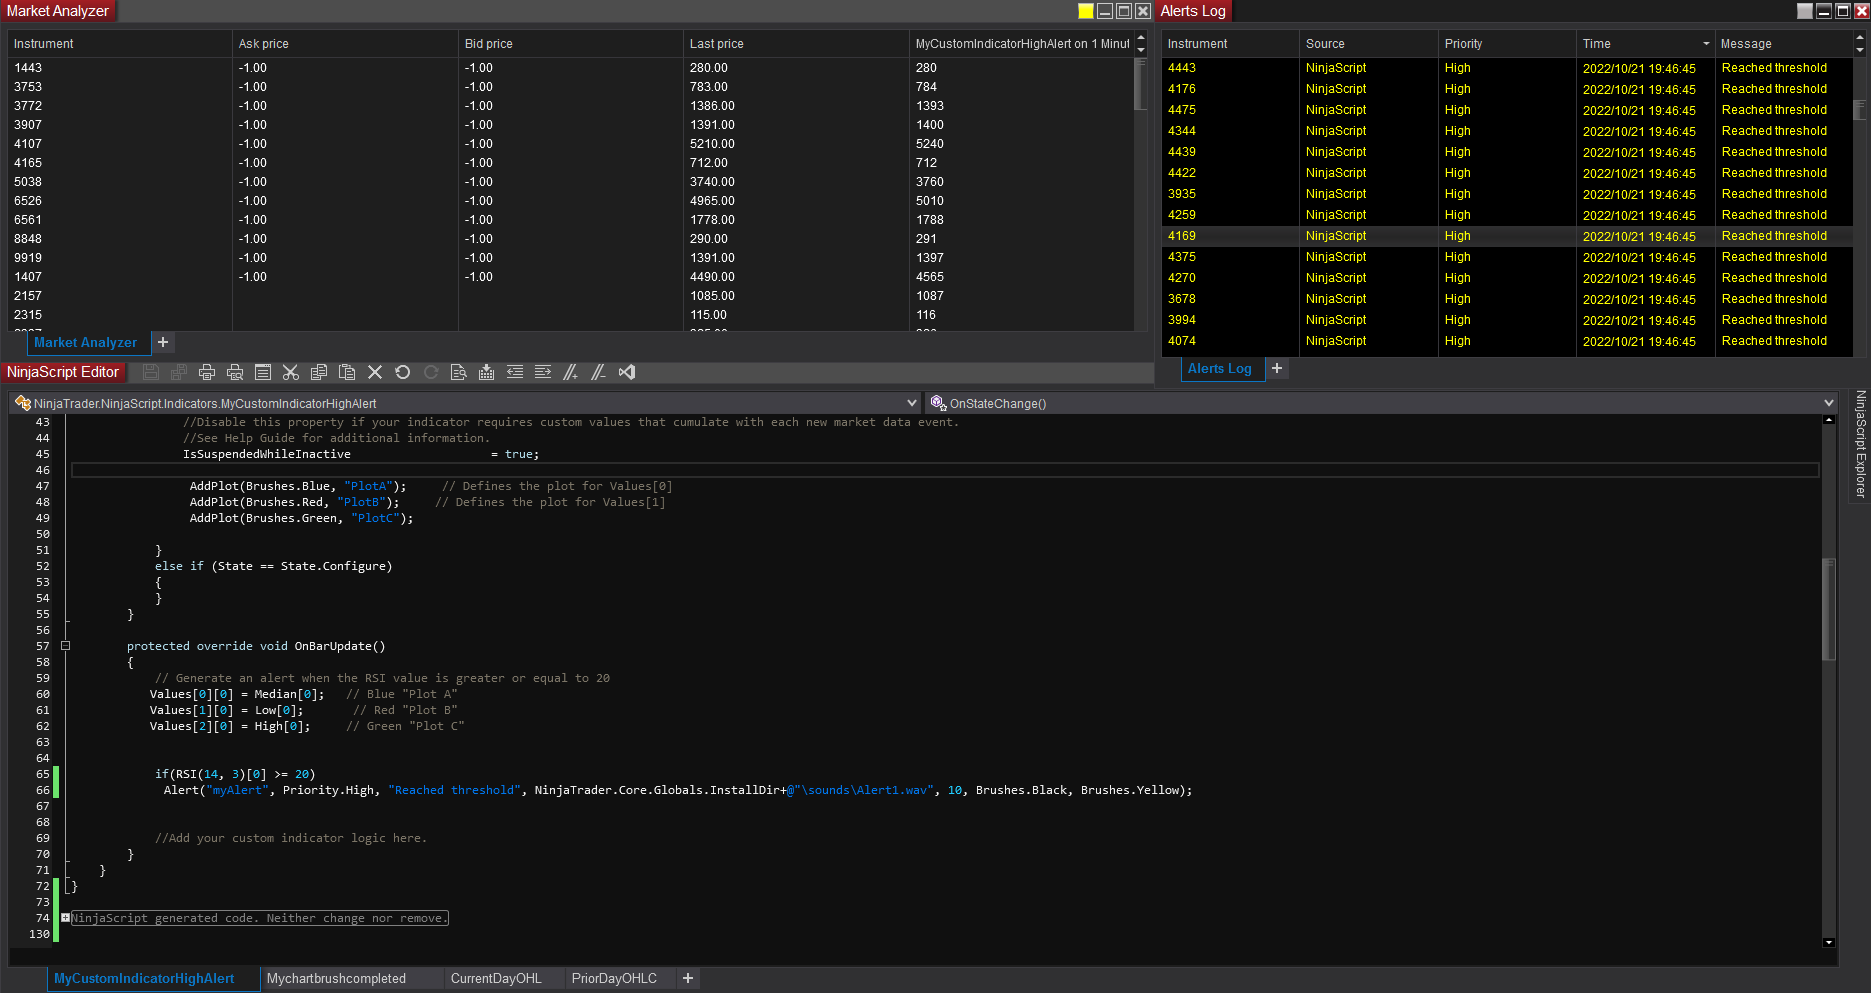The width and height of the screenshot is (1871, 993).
Task: Open Find with the document search icon
Action: click(459, 372)
